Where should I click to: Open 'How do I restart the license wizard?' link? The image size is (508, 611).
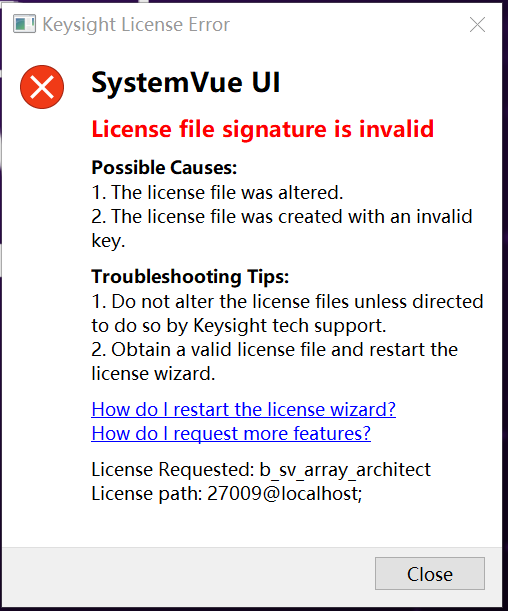point(243,409)
